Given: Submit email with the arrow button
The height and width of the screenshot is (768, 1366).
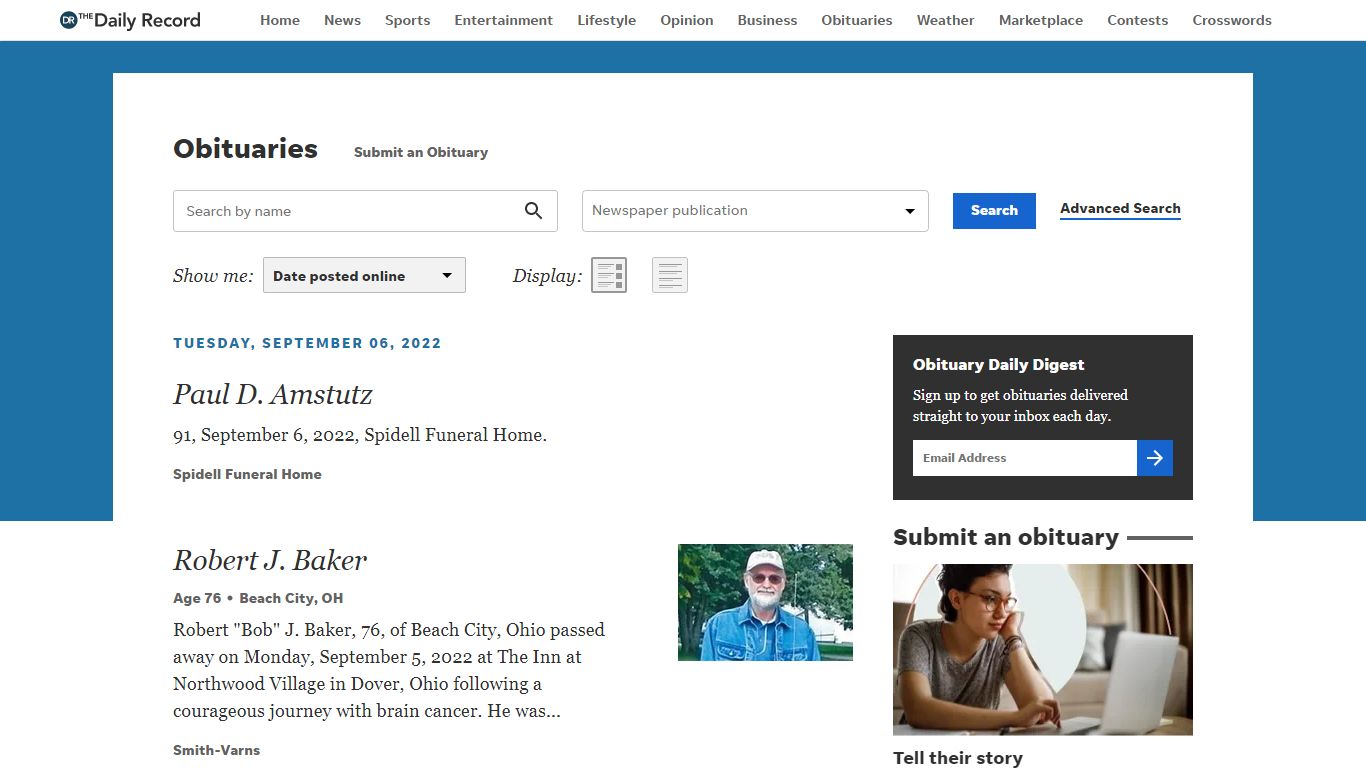Looking at the screenshot, I should coord(1155,458).
